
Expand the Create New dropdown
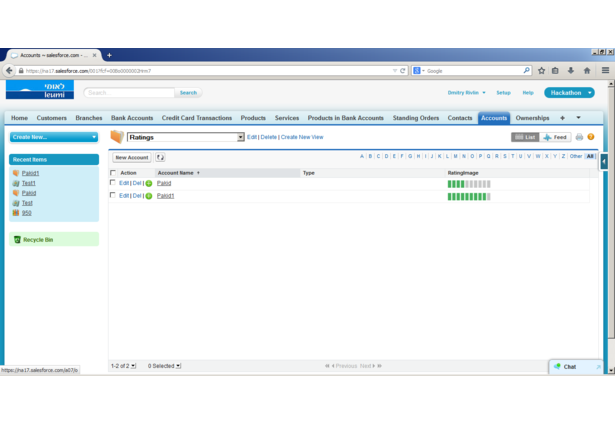click(54, 137)
